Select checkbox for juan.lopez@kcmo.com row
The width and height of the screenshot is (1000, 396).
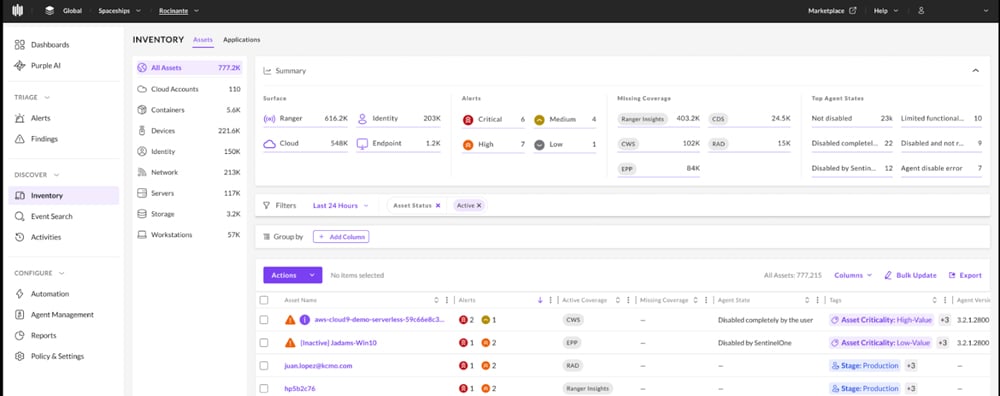point(264,365)
